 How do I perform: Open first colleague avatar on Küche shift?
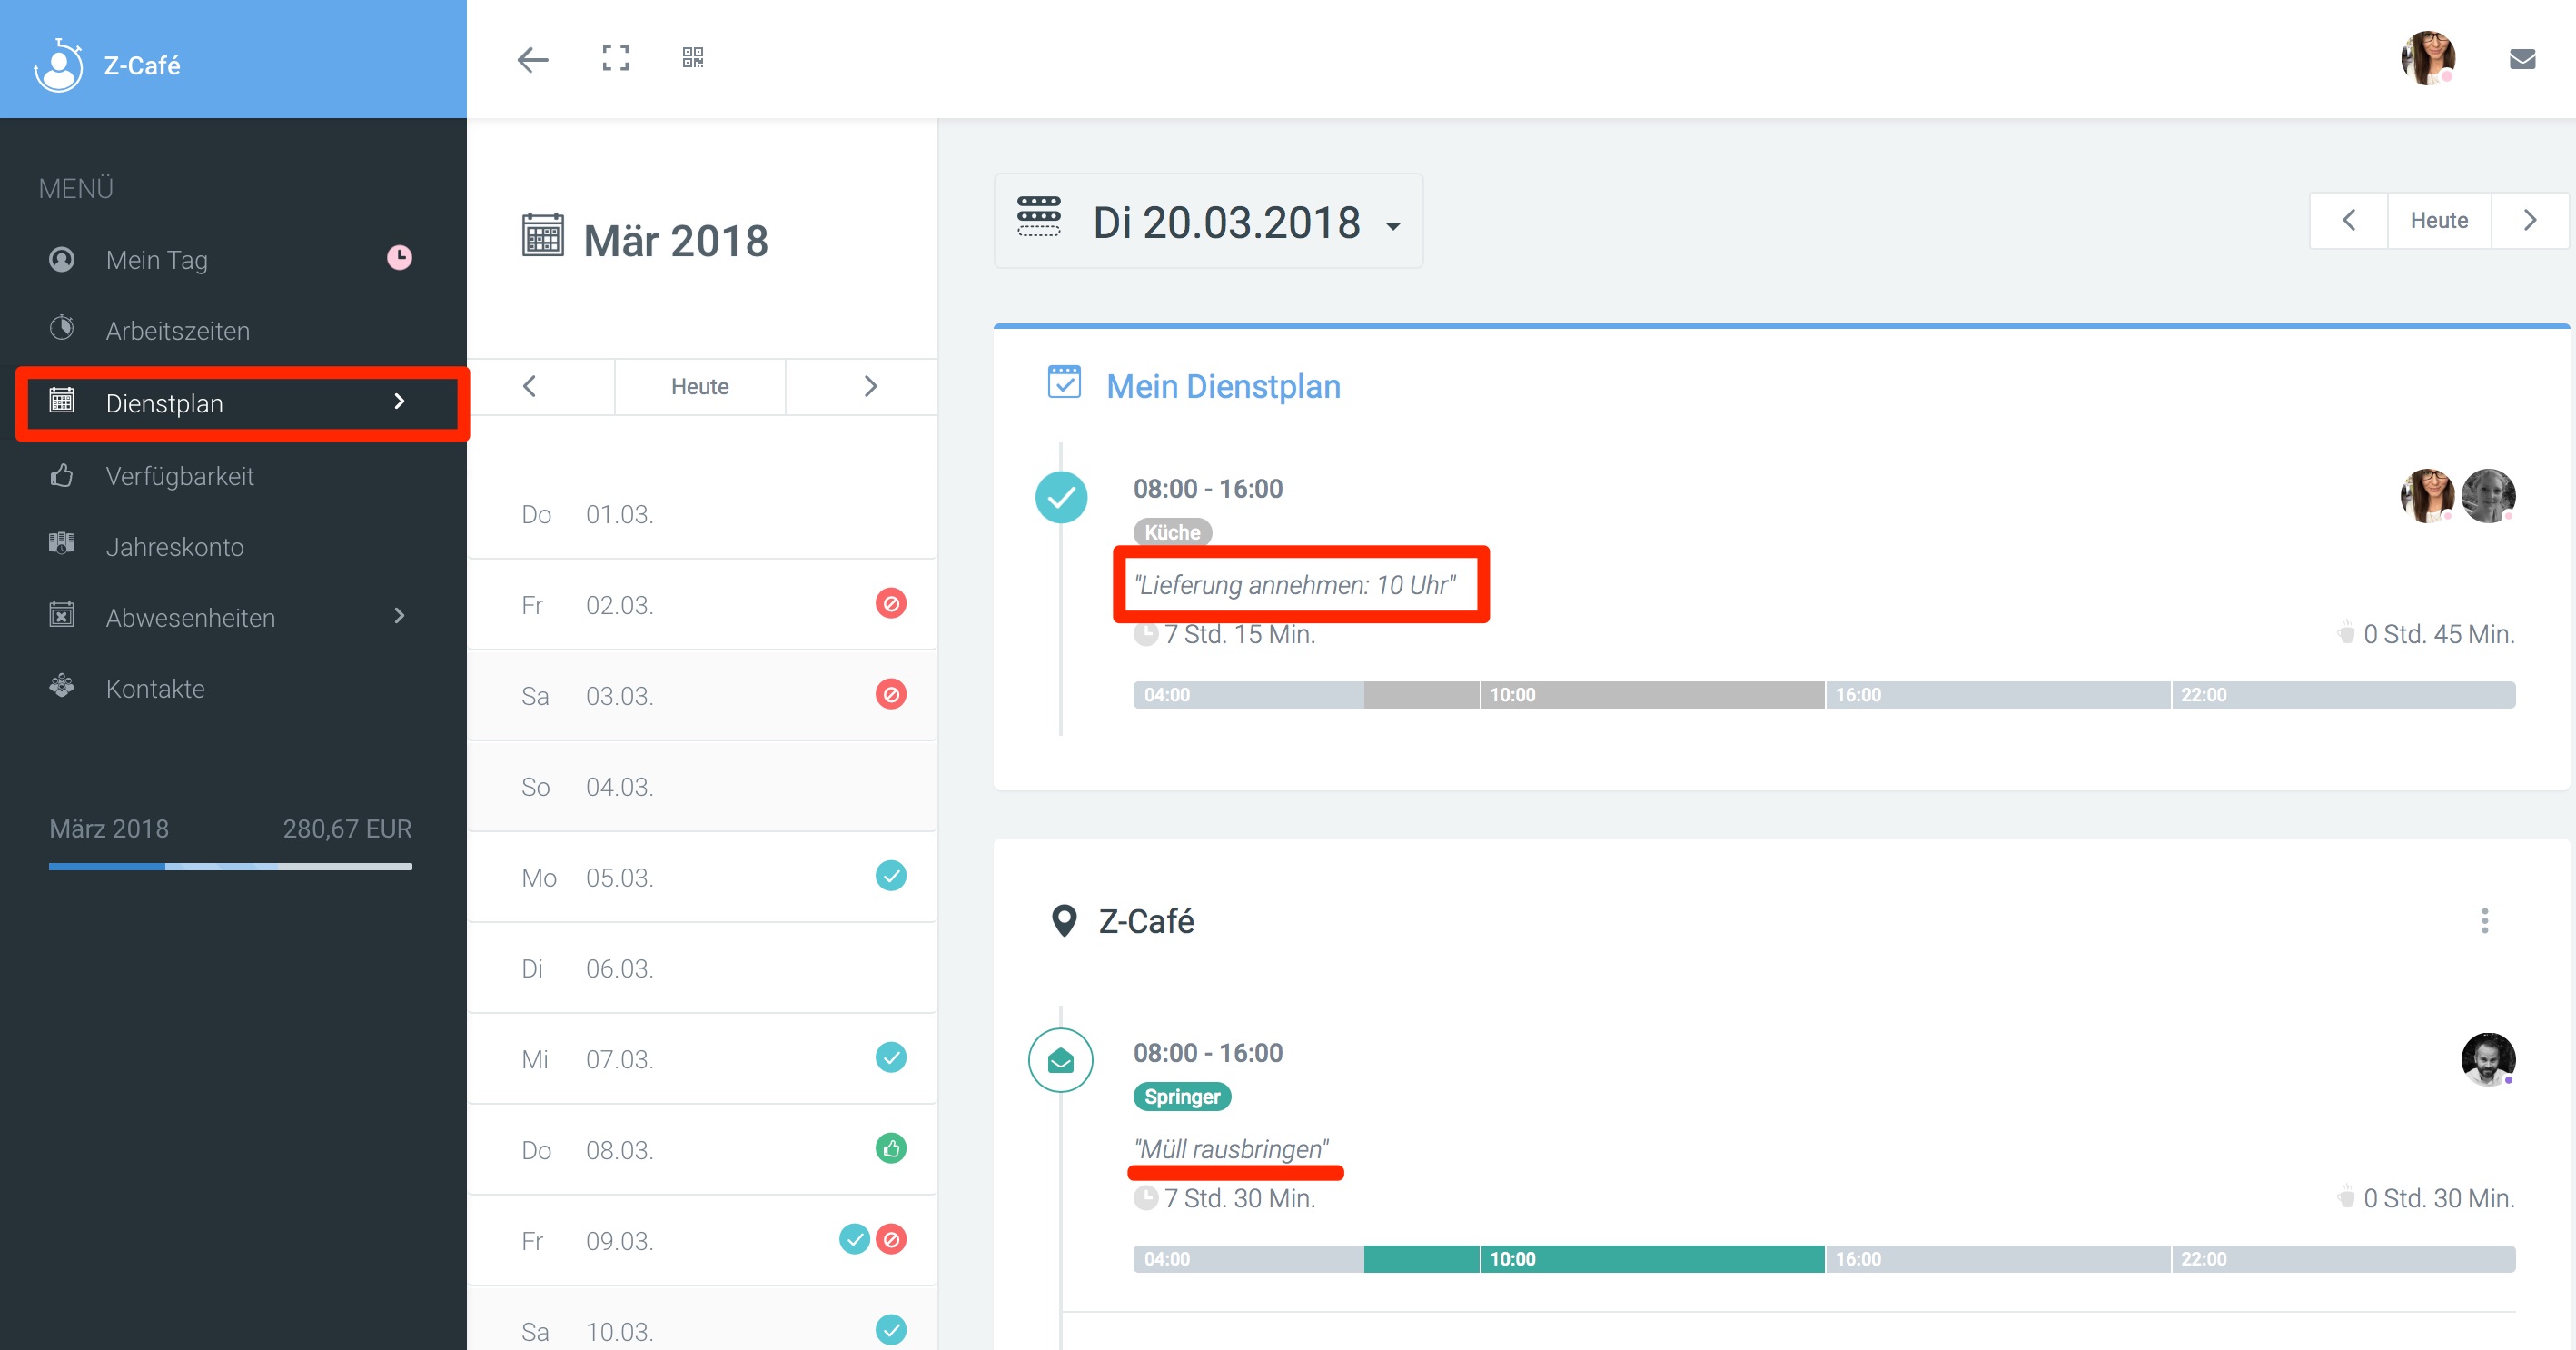click(2427, 496)
